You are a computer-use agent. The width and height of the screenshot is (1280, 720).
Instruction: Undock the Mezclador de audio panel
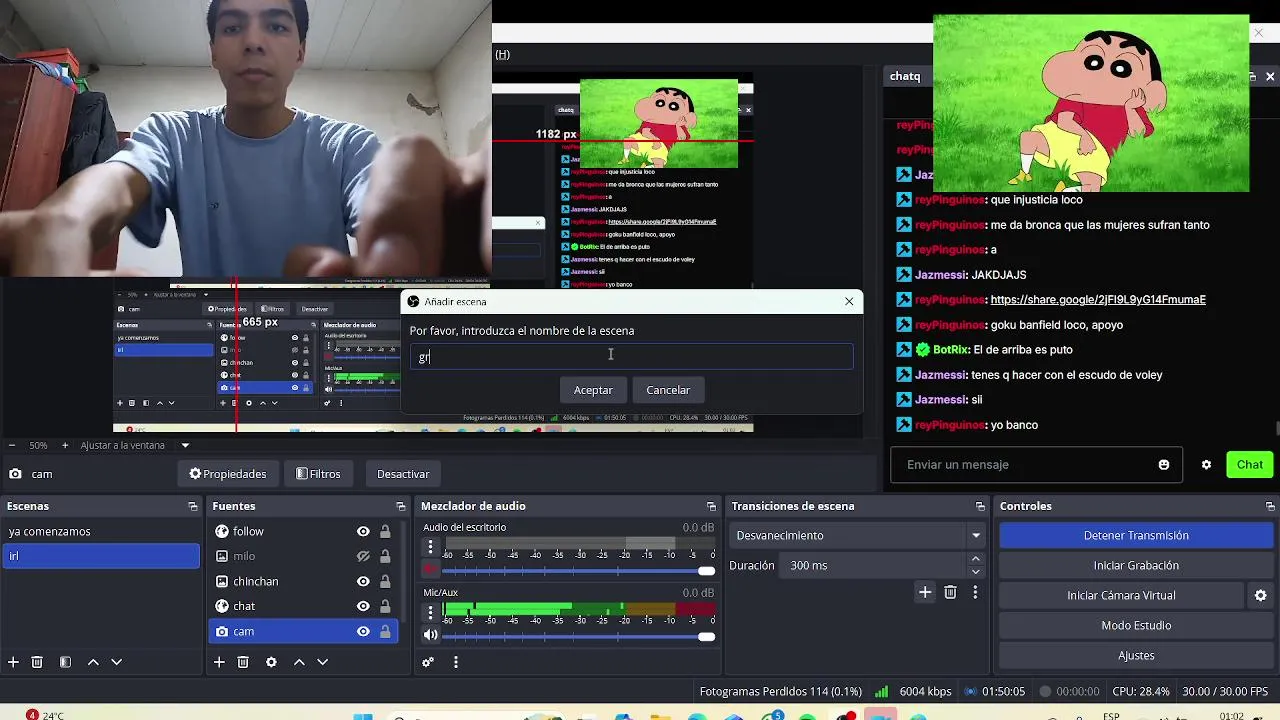click(x=711, y=507)
